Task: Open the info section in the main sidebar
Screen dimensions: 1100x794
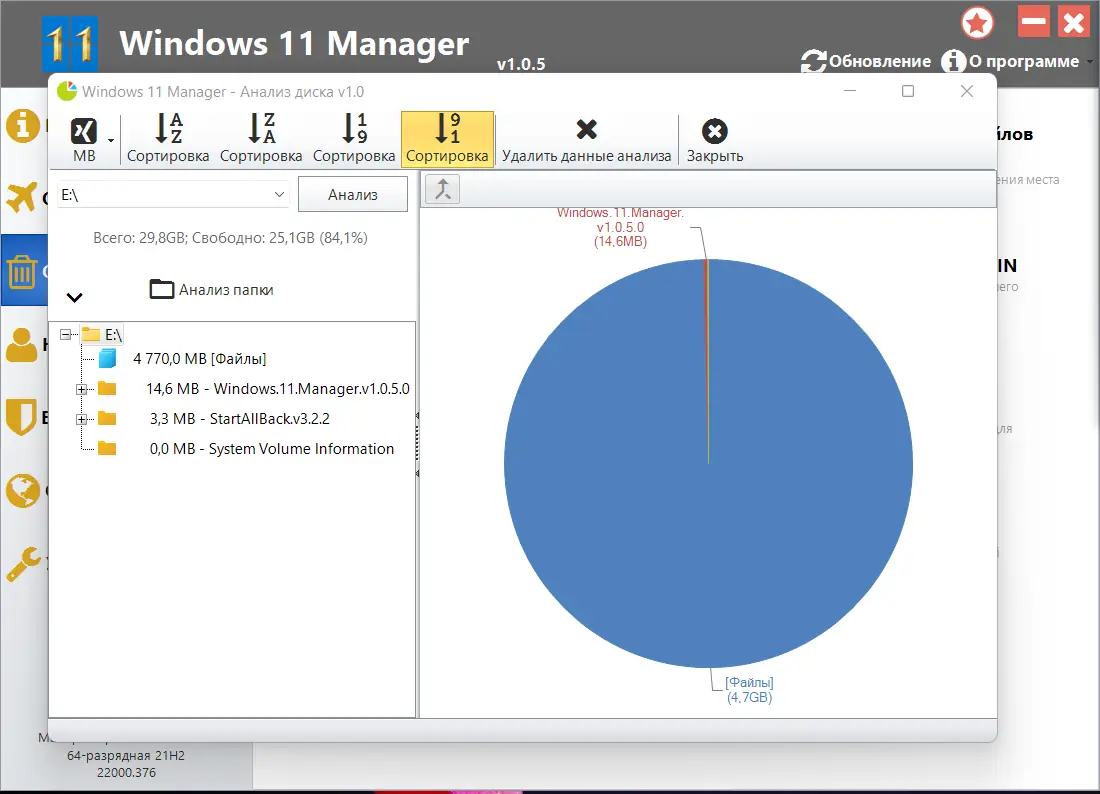Action: (x=23, y=126)
